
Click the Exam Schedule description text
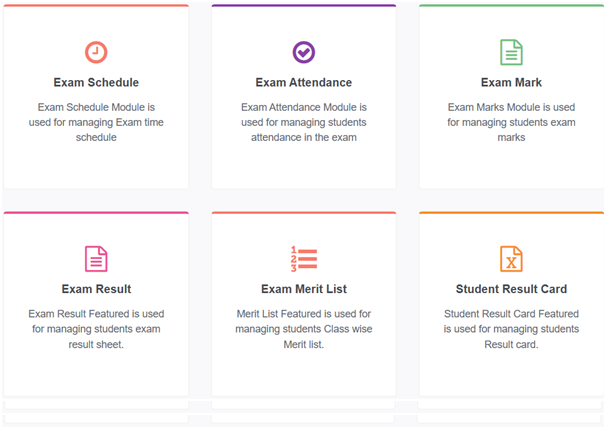[x=96, y=122]
